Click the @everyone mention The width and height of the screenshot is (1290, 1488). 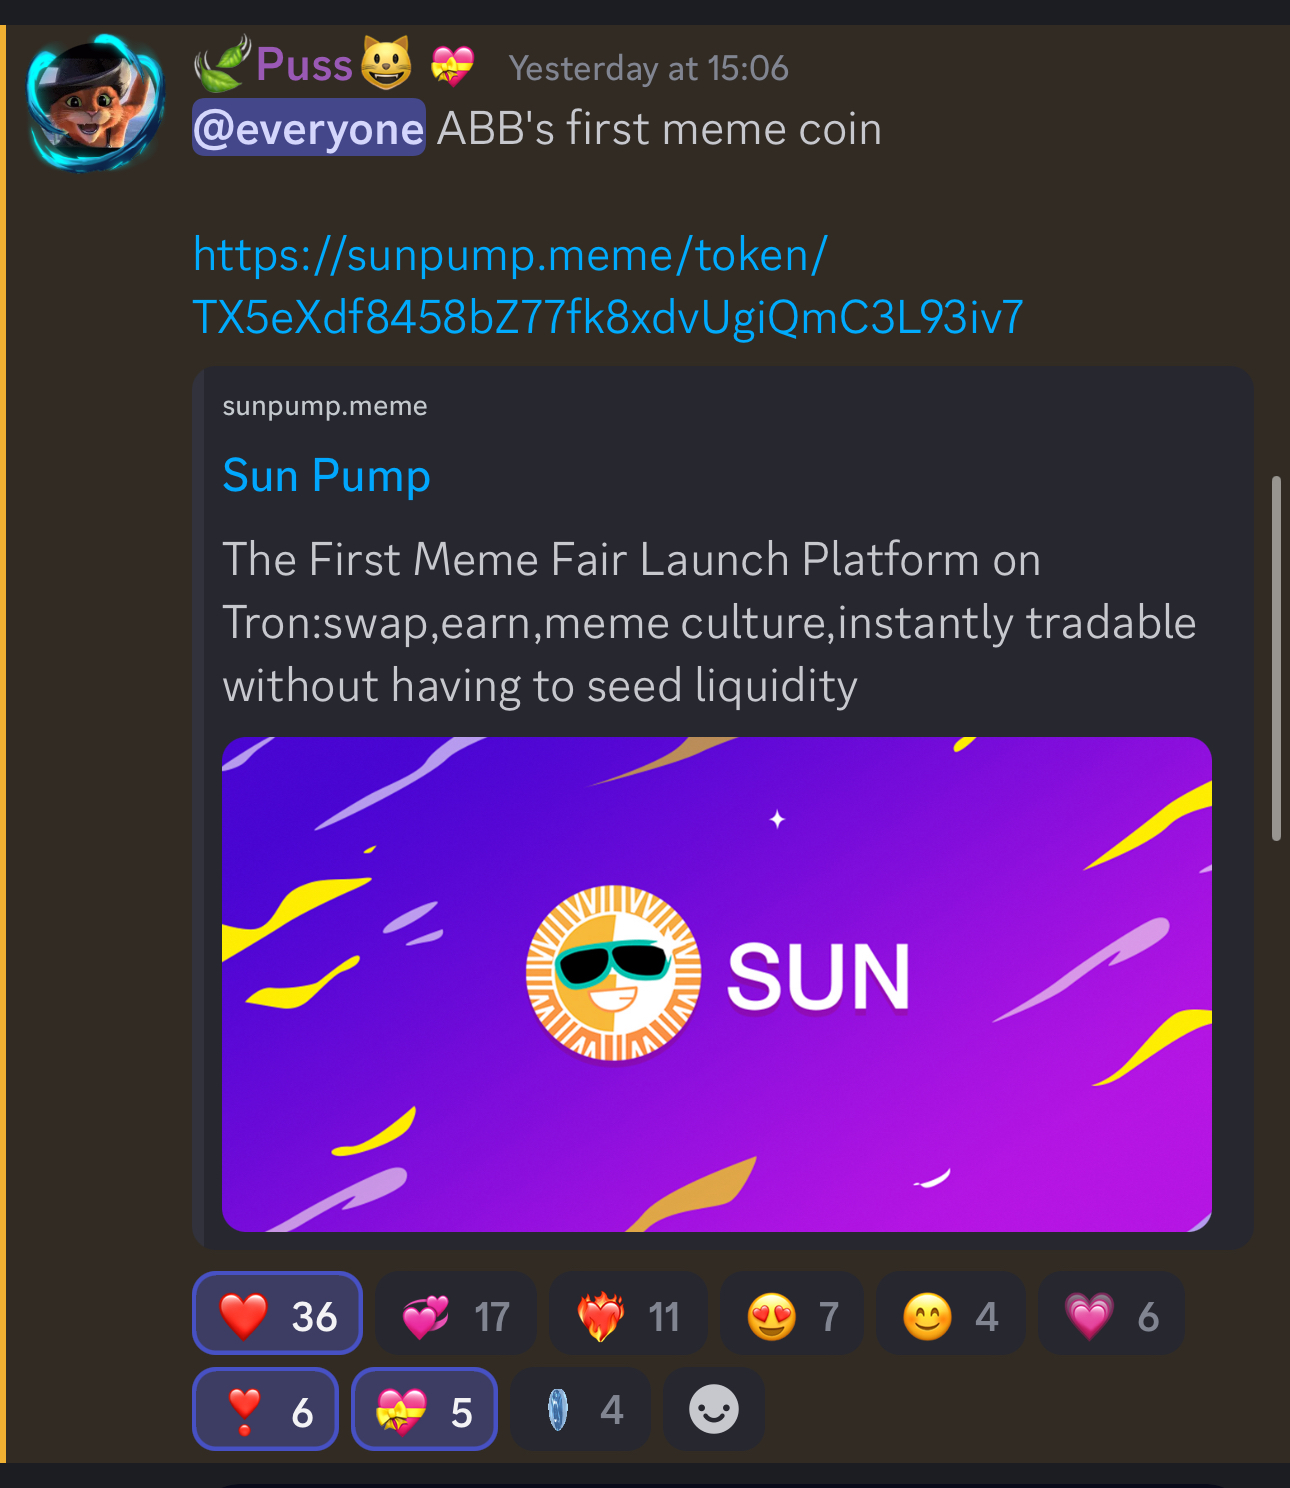click(309, 128)
